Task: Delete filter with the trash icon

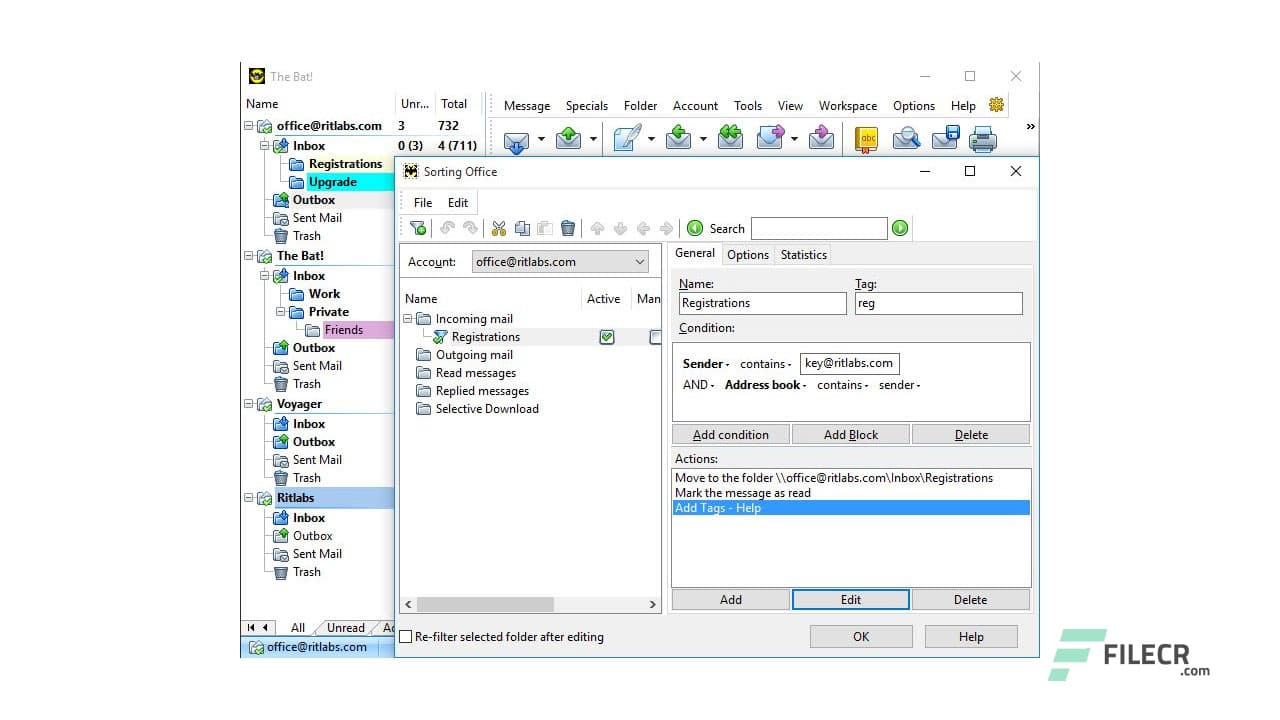Action: tap(568, 227)
